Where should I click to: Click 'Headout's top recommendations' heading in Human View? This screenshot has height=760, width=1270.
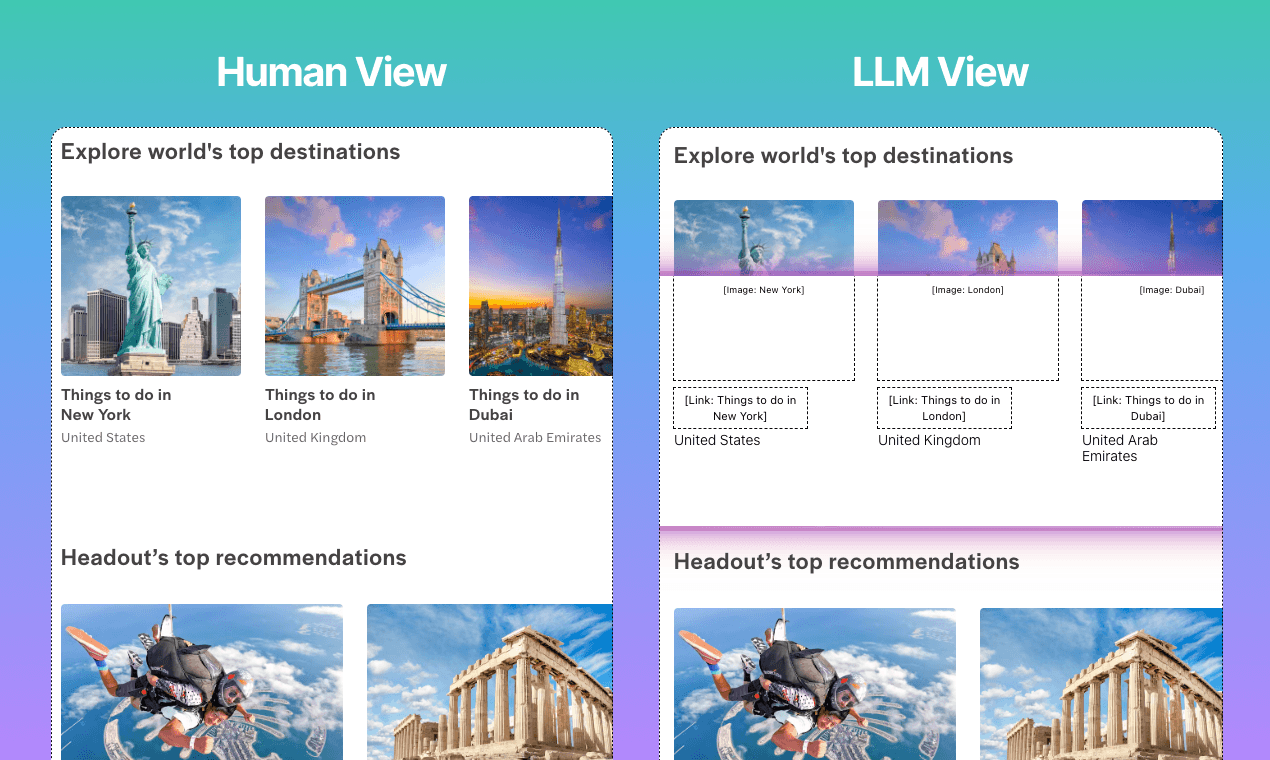pos(233,558)
